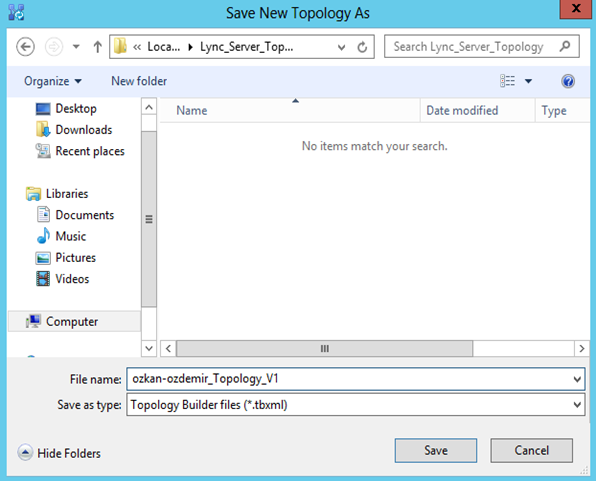Refresh the Lync_Server_Topology folder
This screenshot has width=596, height=481.
tap(362, 47)
